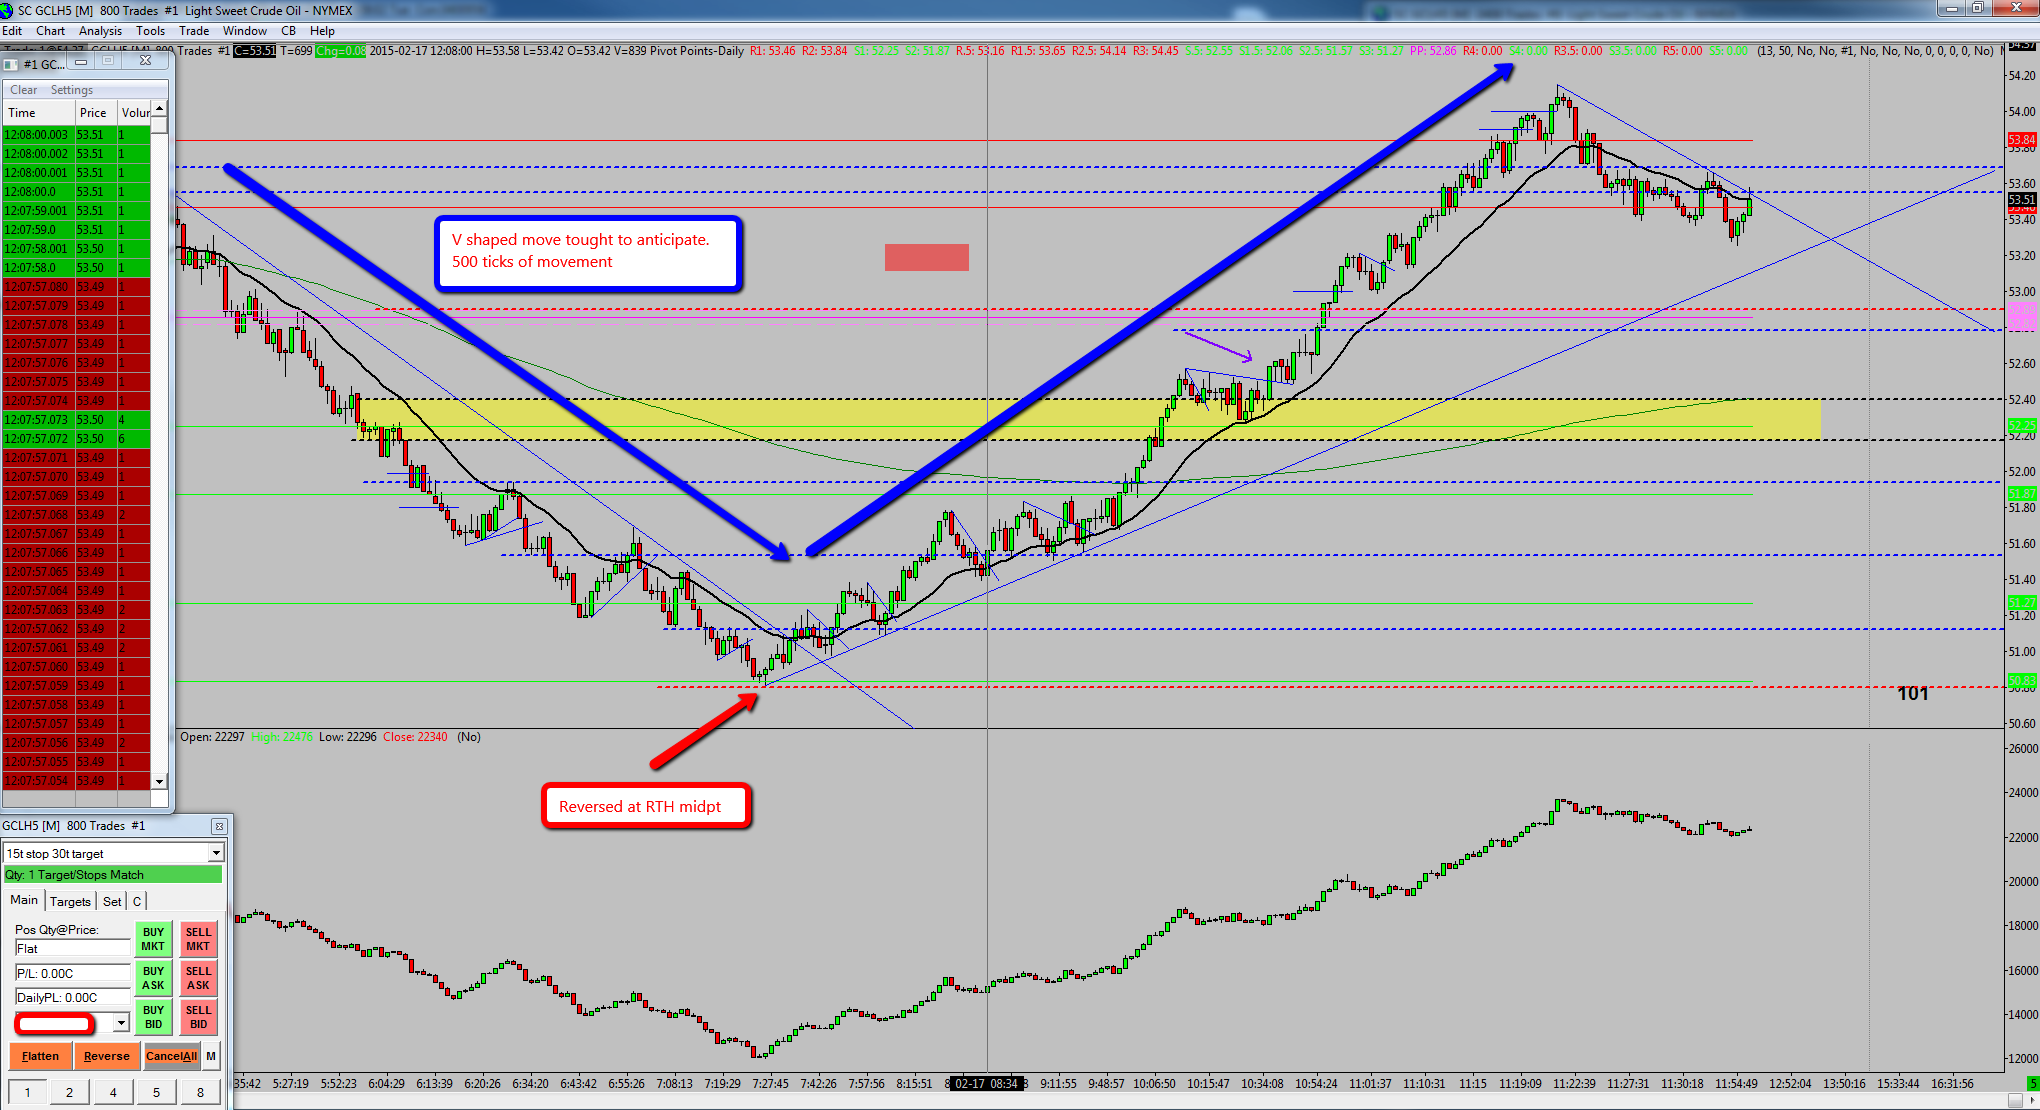Click the BUY ASK button
Screen dimensions: 2040x1110
click(153, 978)
